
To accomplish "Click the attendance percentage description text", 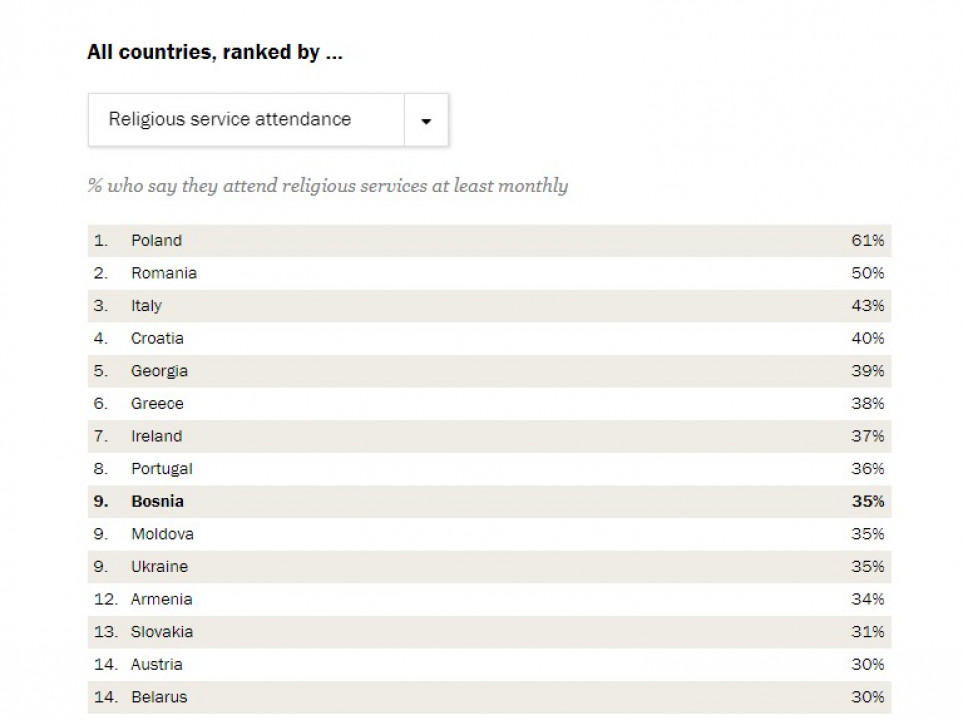I will click(328, 186).
